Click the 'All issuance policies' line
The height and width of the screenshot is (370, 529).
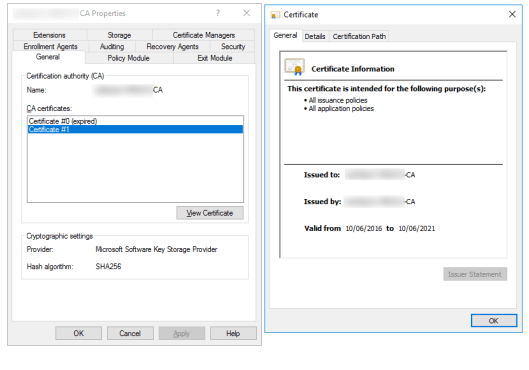pos(338,100)
